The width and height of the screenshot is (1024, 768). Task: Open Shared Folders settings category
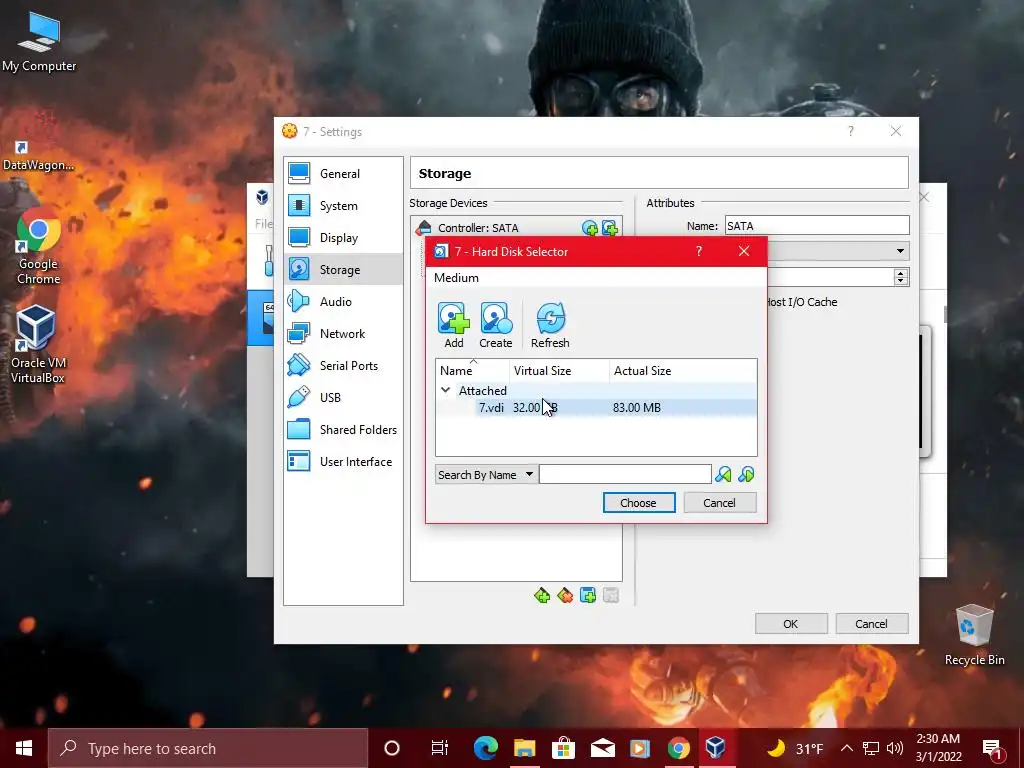tap(344, 430)
